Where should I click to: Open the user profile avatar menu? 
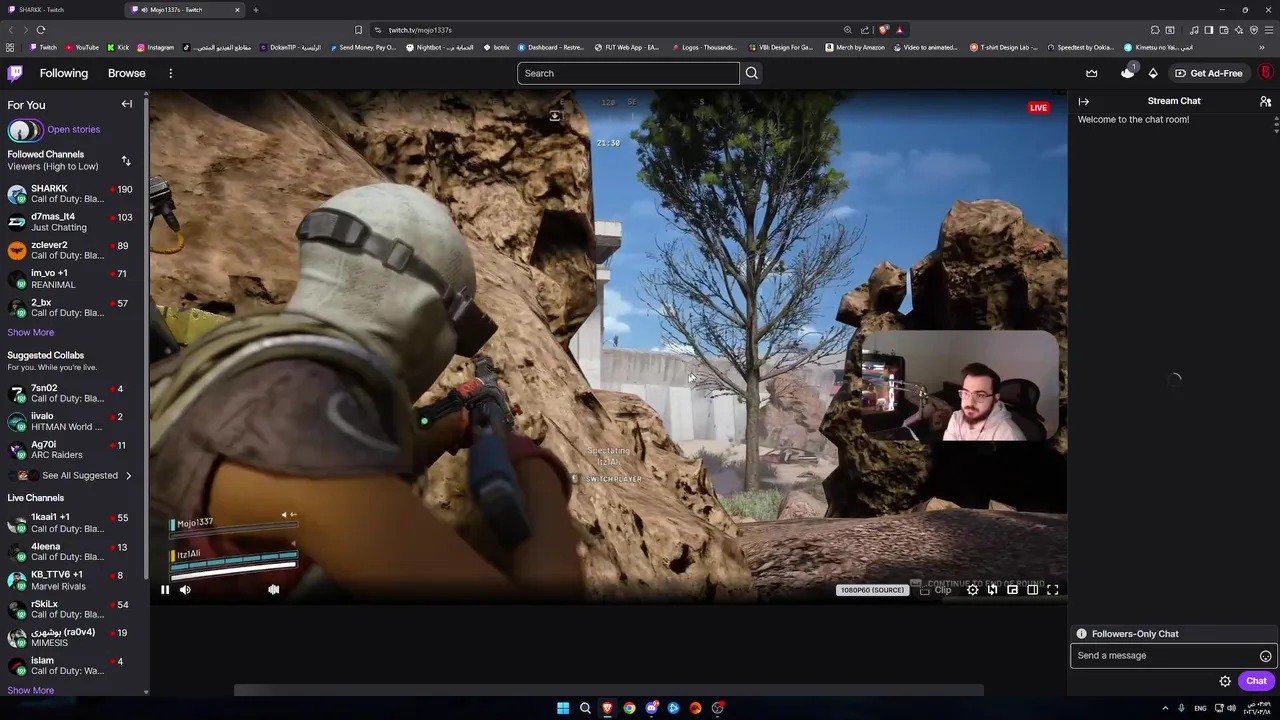[x=1265, y=73]
